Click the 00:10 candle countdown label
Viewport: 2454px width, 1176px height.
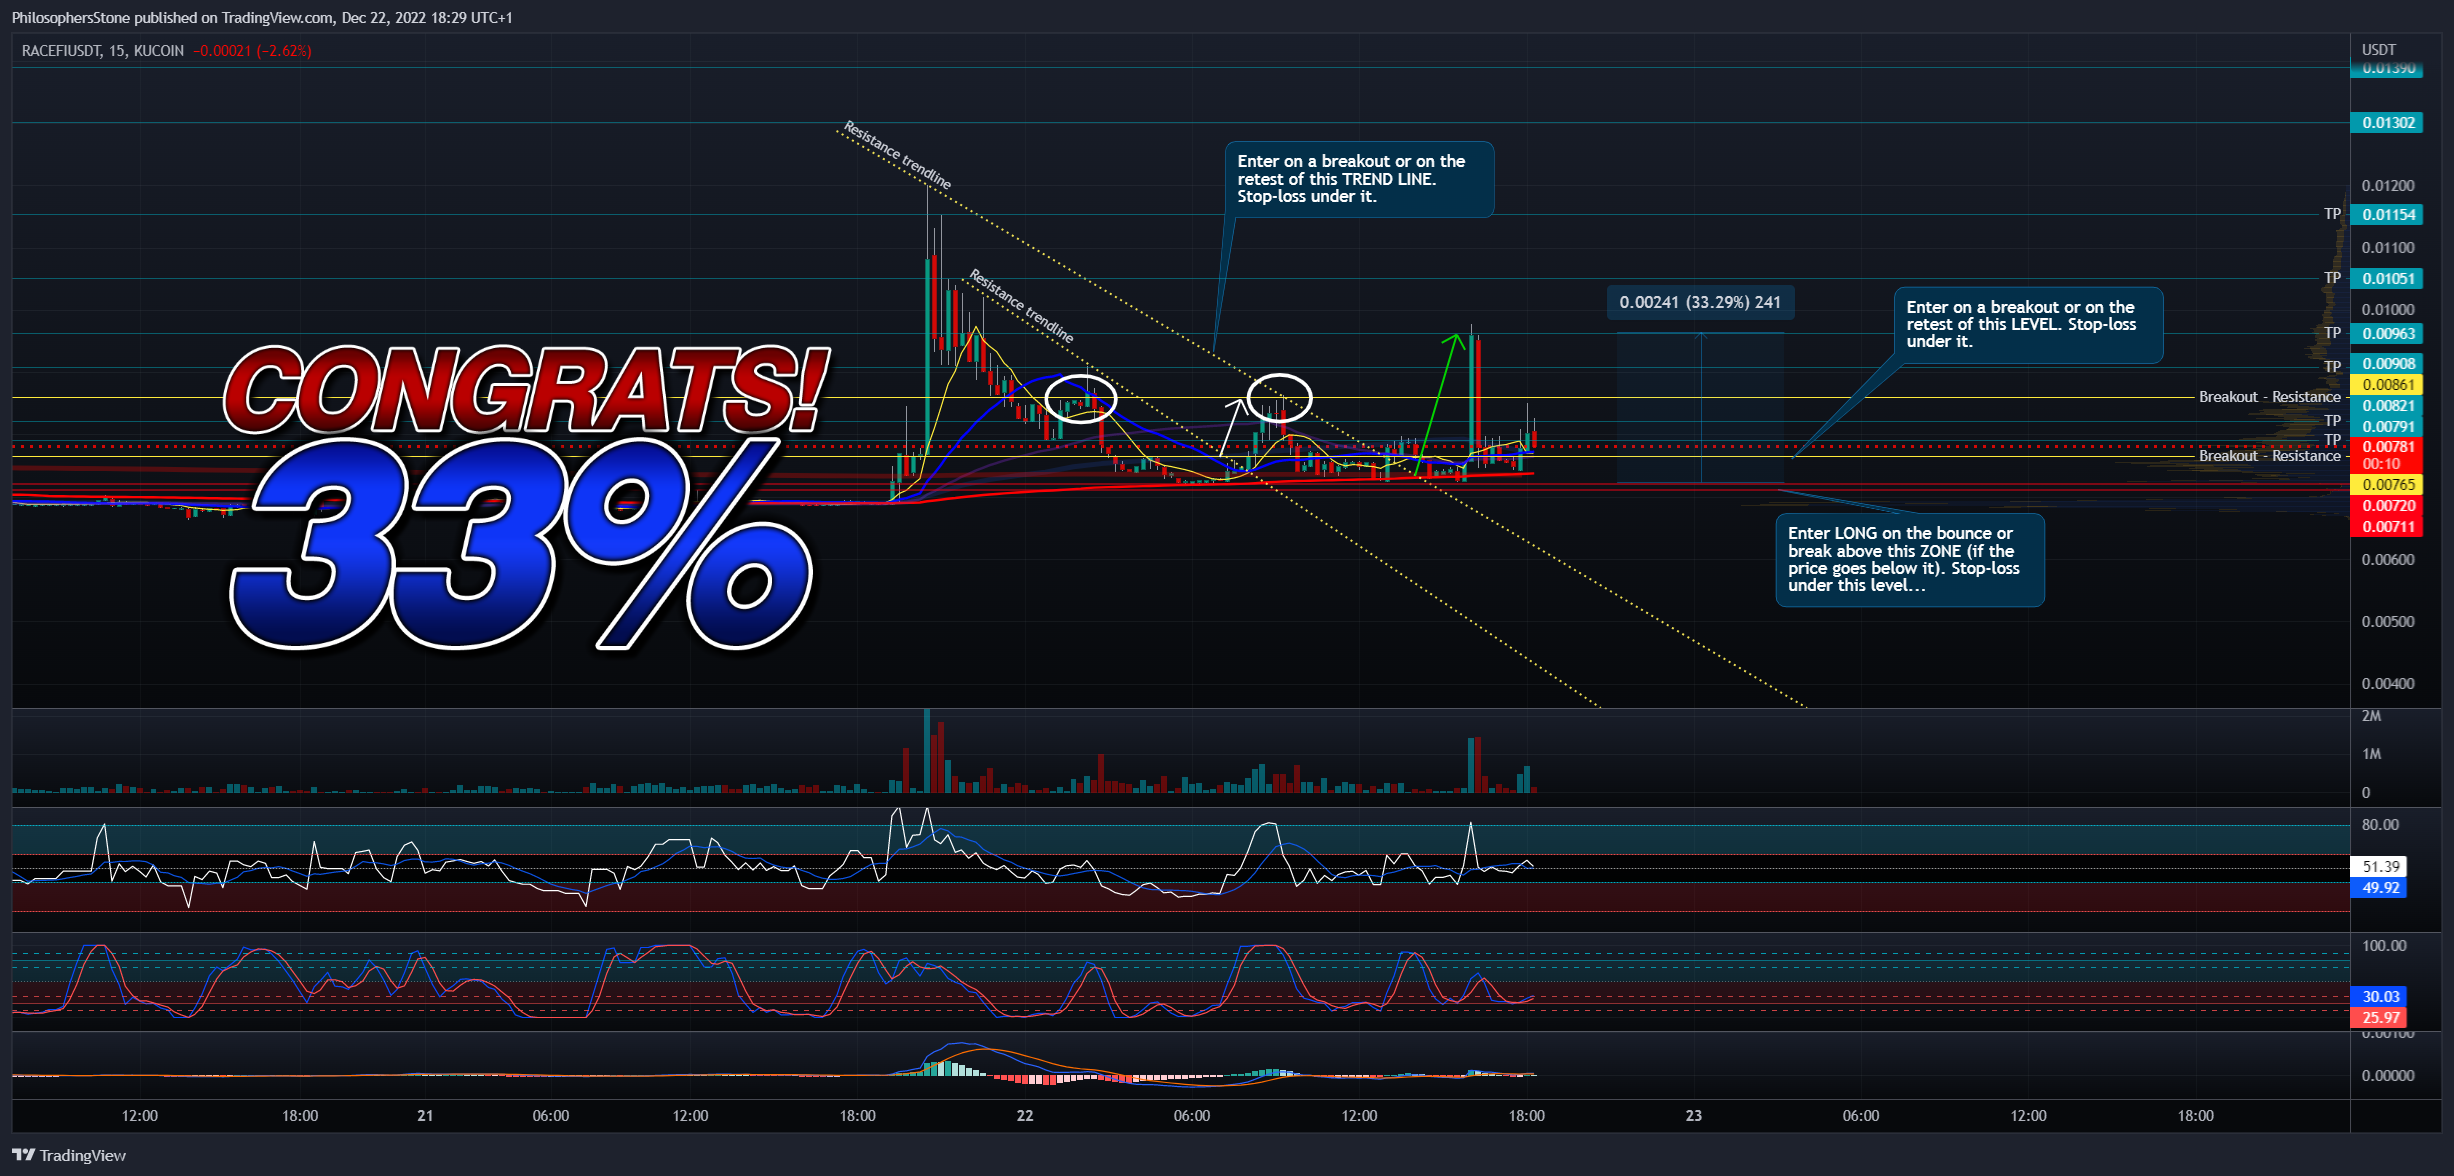[x=2381, y=464]
